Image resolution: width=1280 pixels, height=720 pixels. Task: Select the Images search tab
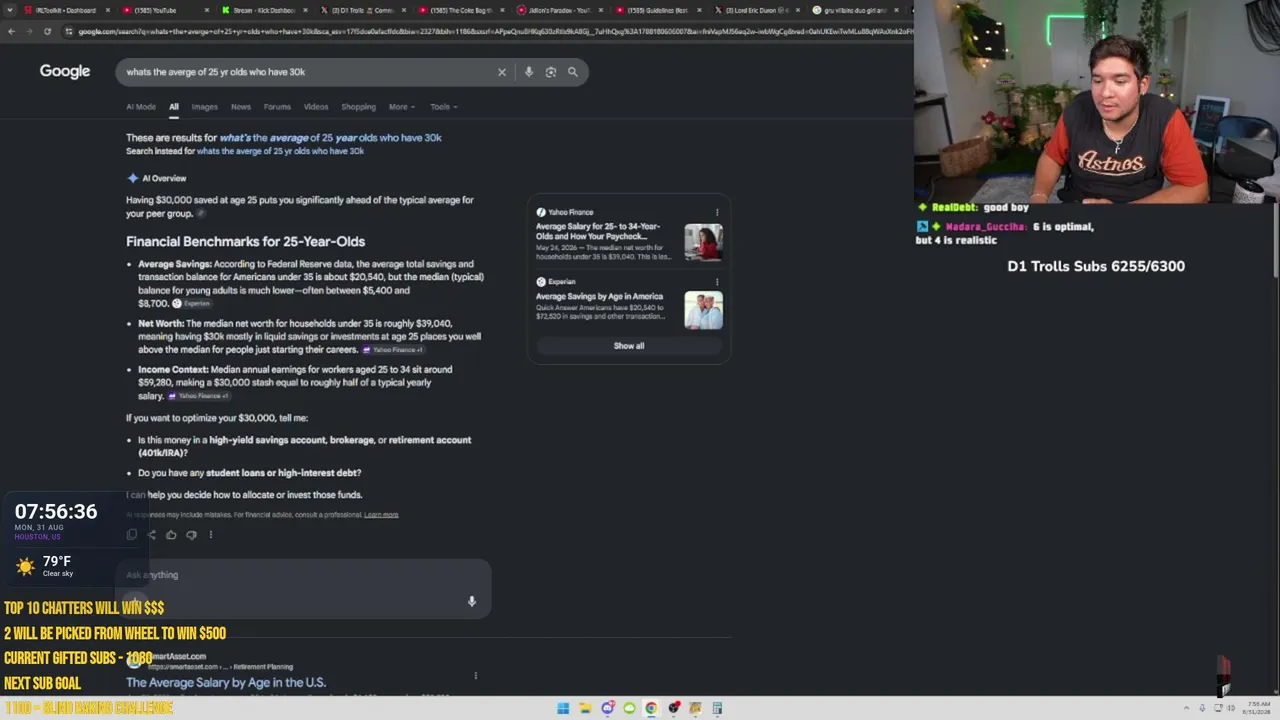click(204, 107)
